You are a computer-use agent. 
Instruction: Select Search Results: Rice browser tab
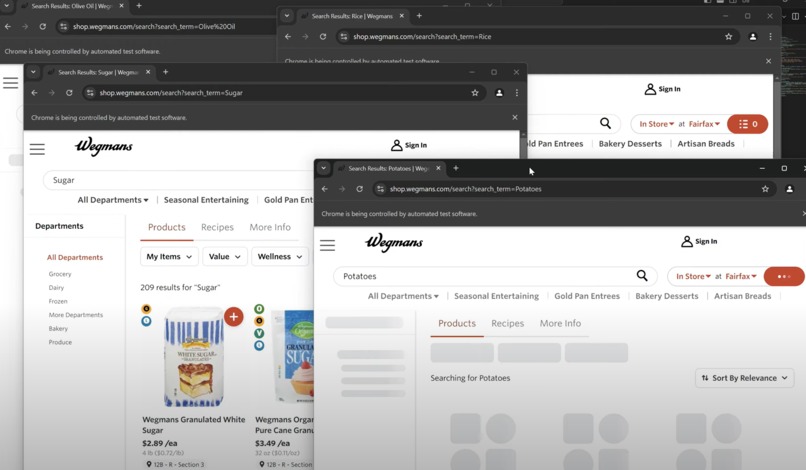[x=352, y=16]
